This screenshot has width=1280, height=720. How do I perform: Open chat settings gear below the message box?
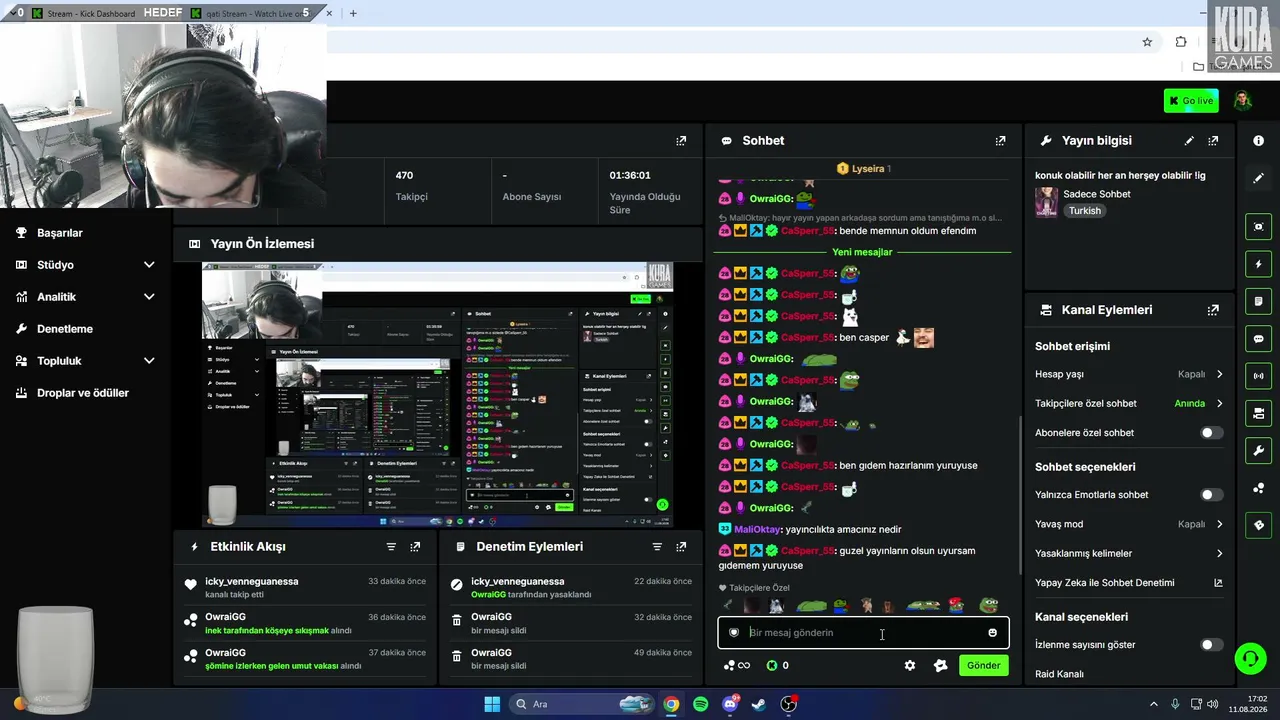pos(910,665)
